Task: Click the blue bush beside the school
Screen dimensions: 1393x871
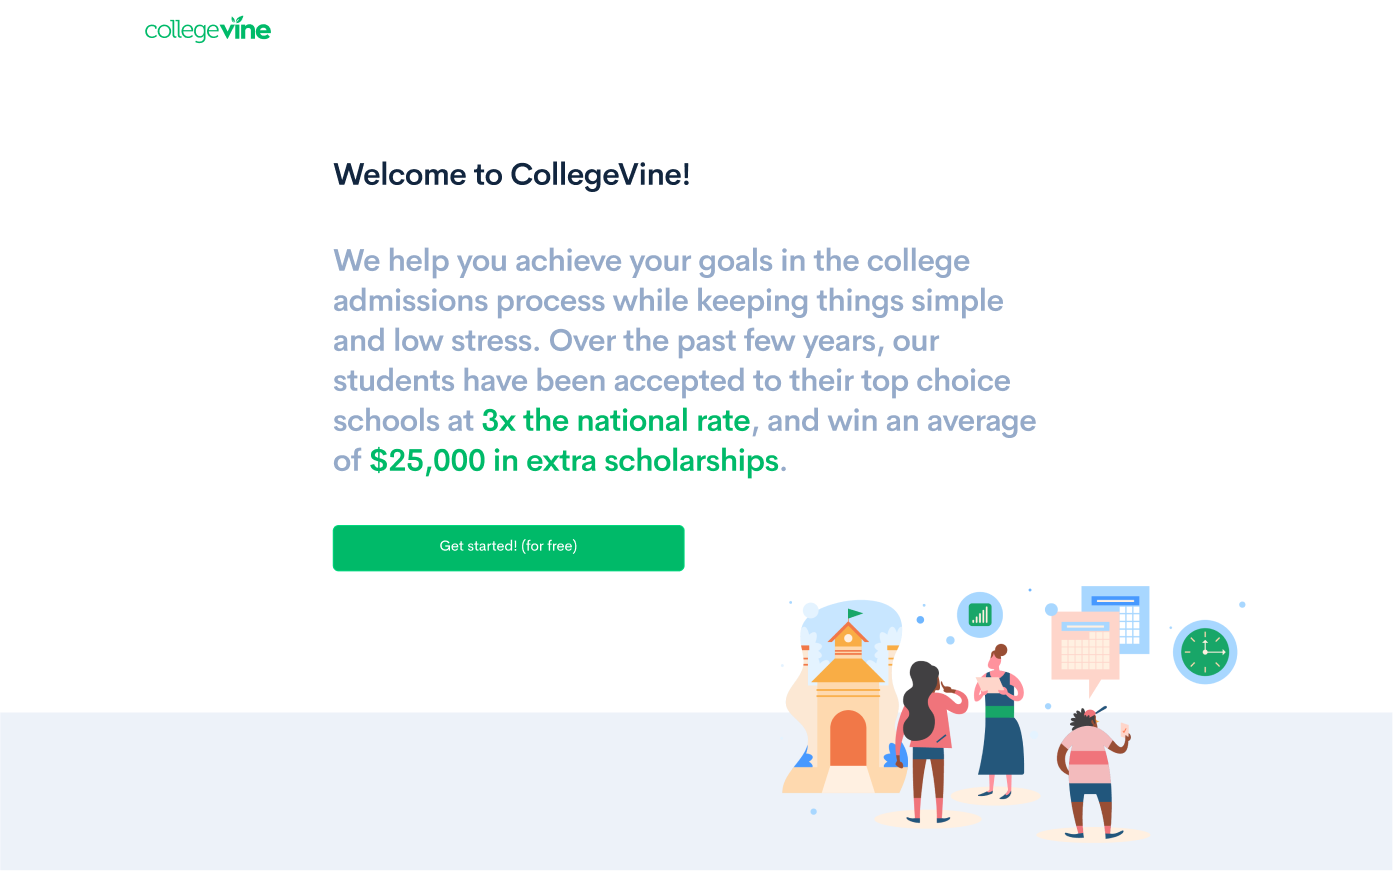Action: 895,757
